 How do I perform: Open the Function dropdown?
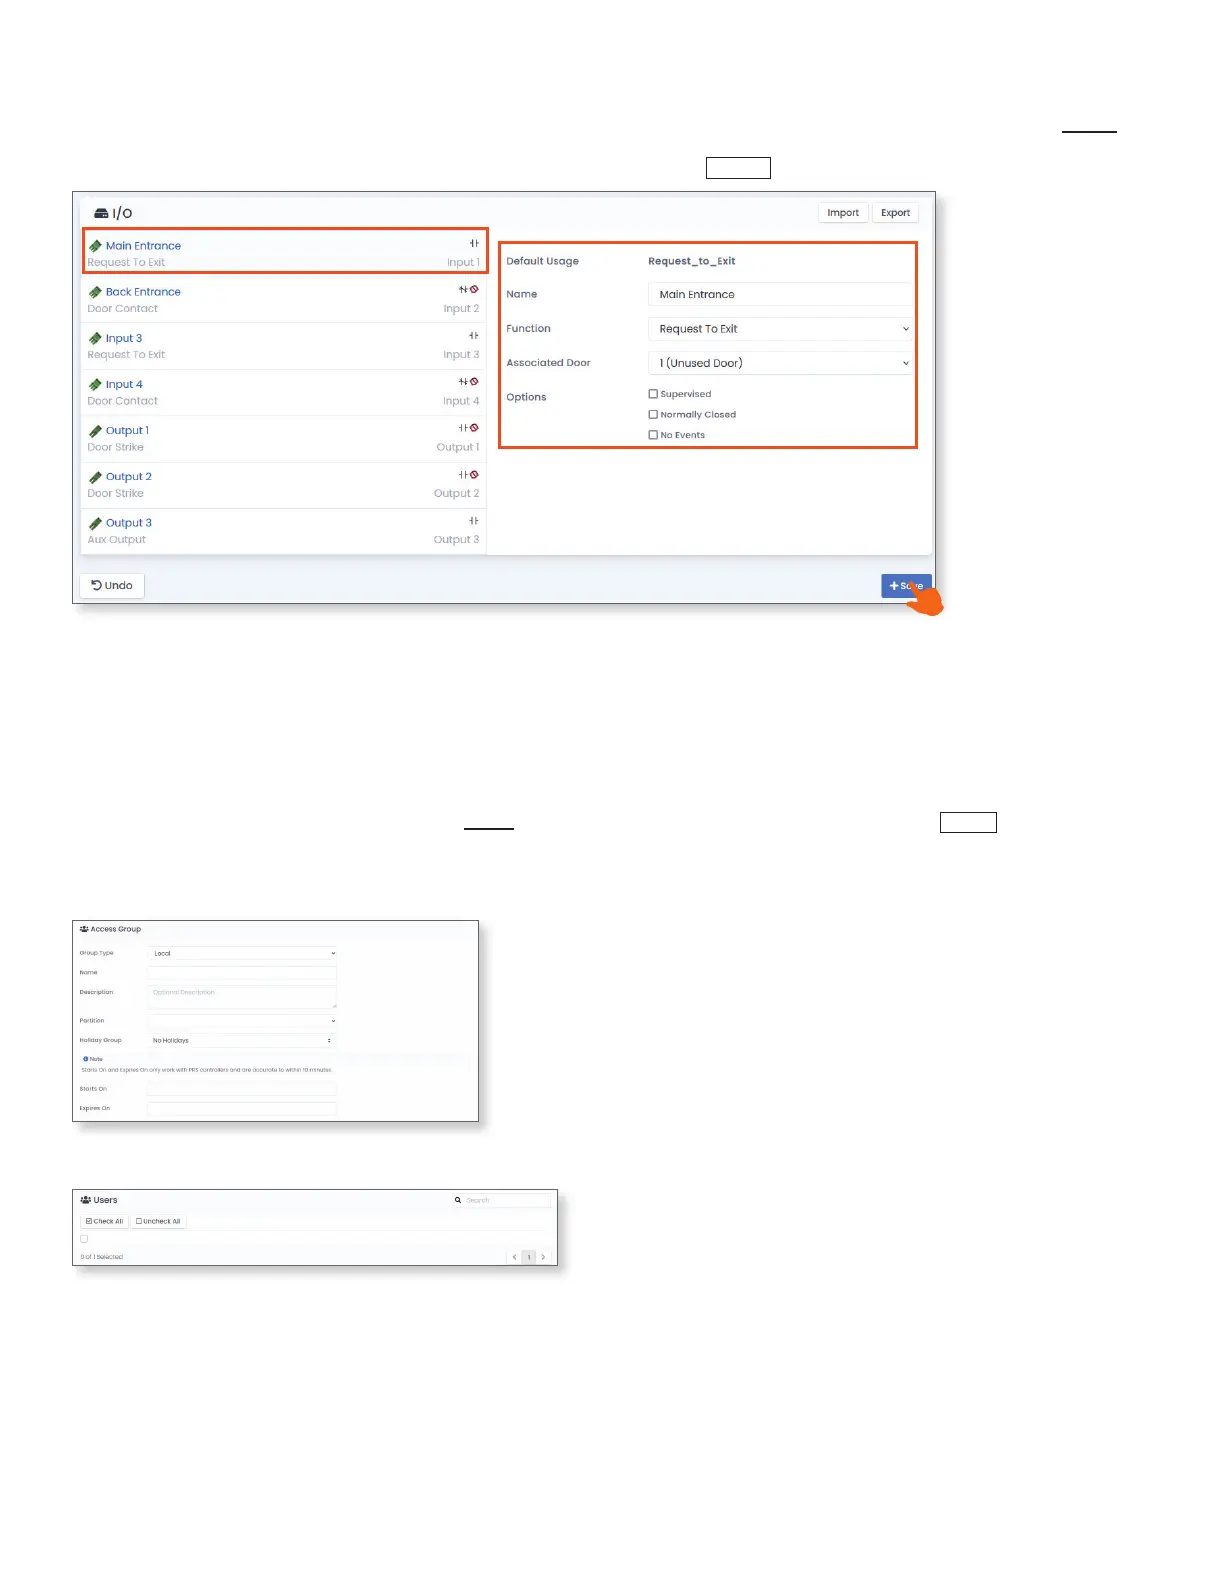point(780,329)
